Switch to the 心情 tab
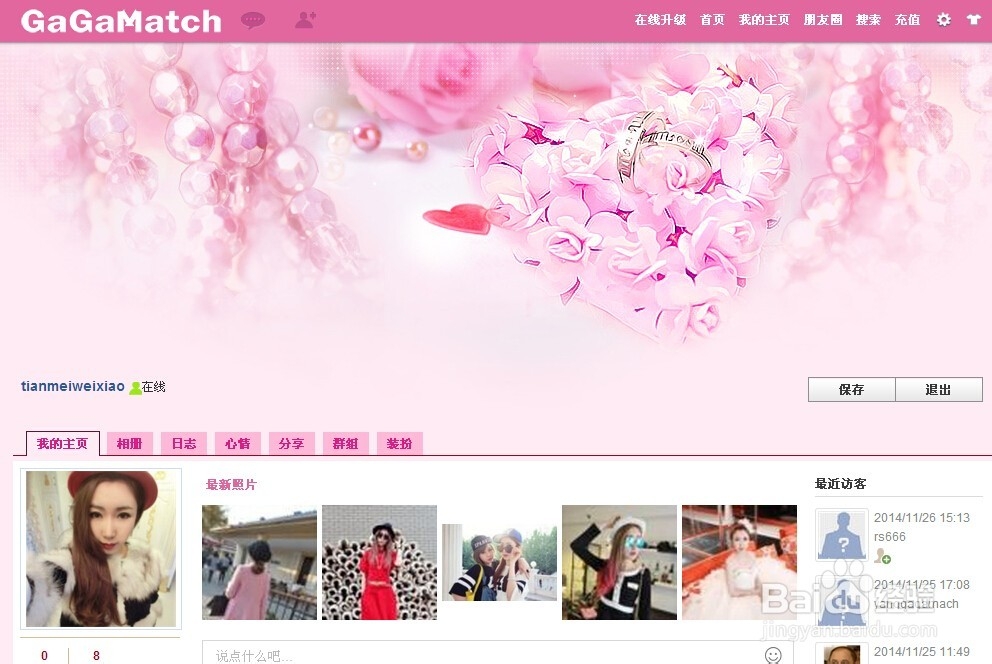The height and width of the screenshot is (664, 992). 237,443
